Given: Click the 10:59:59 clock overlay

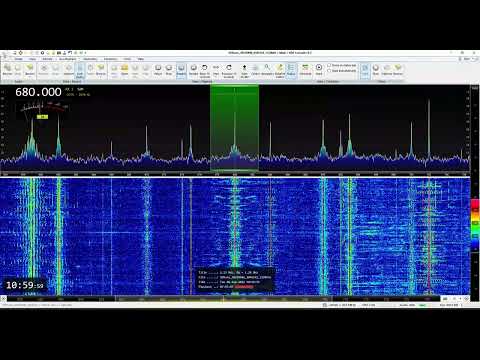Looking at the screenshot, I should coord(25,285).
